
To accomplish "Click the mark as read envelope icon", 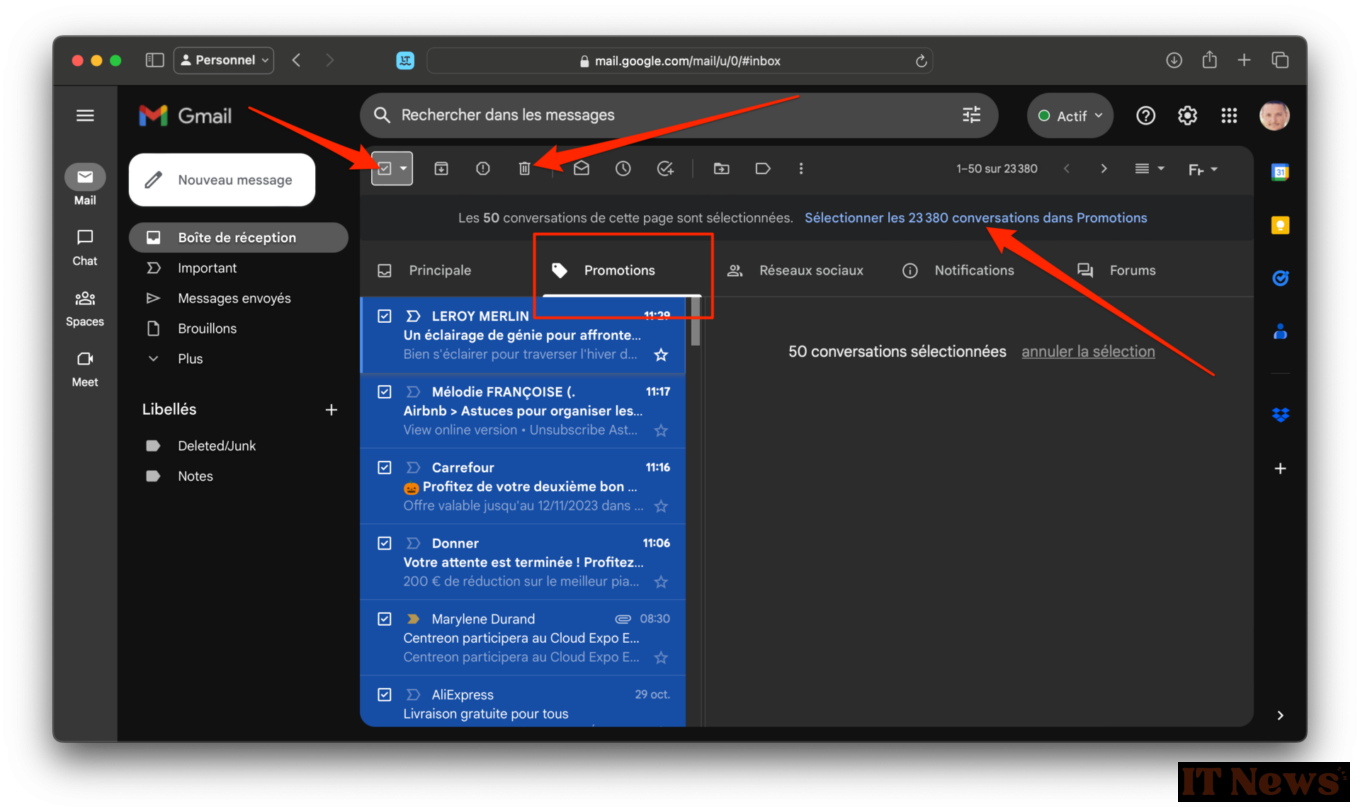I will coord(581,169).
